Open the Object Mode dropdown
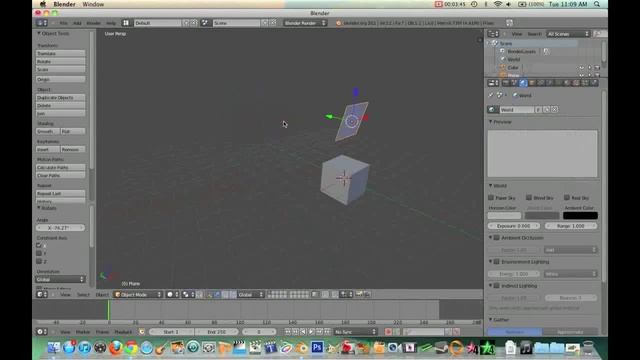Image resolution: width=640 pixels, height=360 pixels. 138,294
